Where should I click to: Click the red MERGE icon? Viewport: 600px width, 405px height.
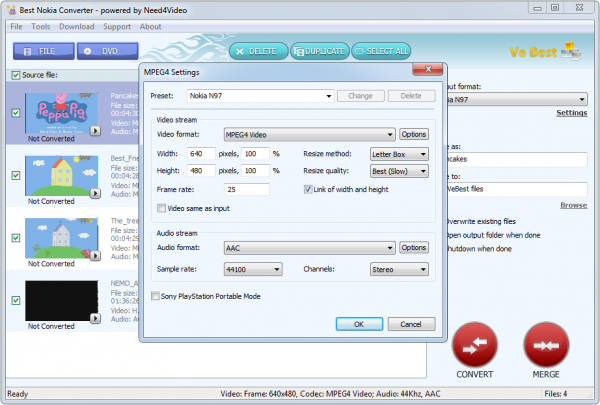[546, 345]
